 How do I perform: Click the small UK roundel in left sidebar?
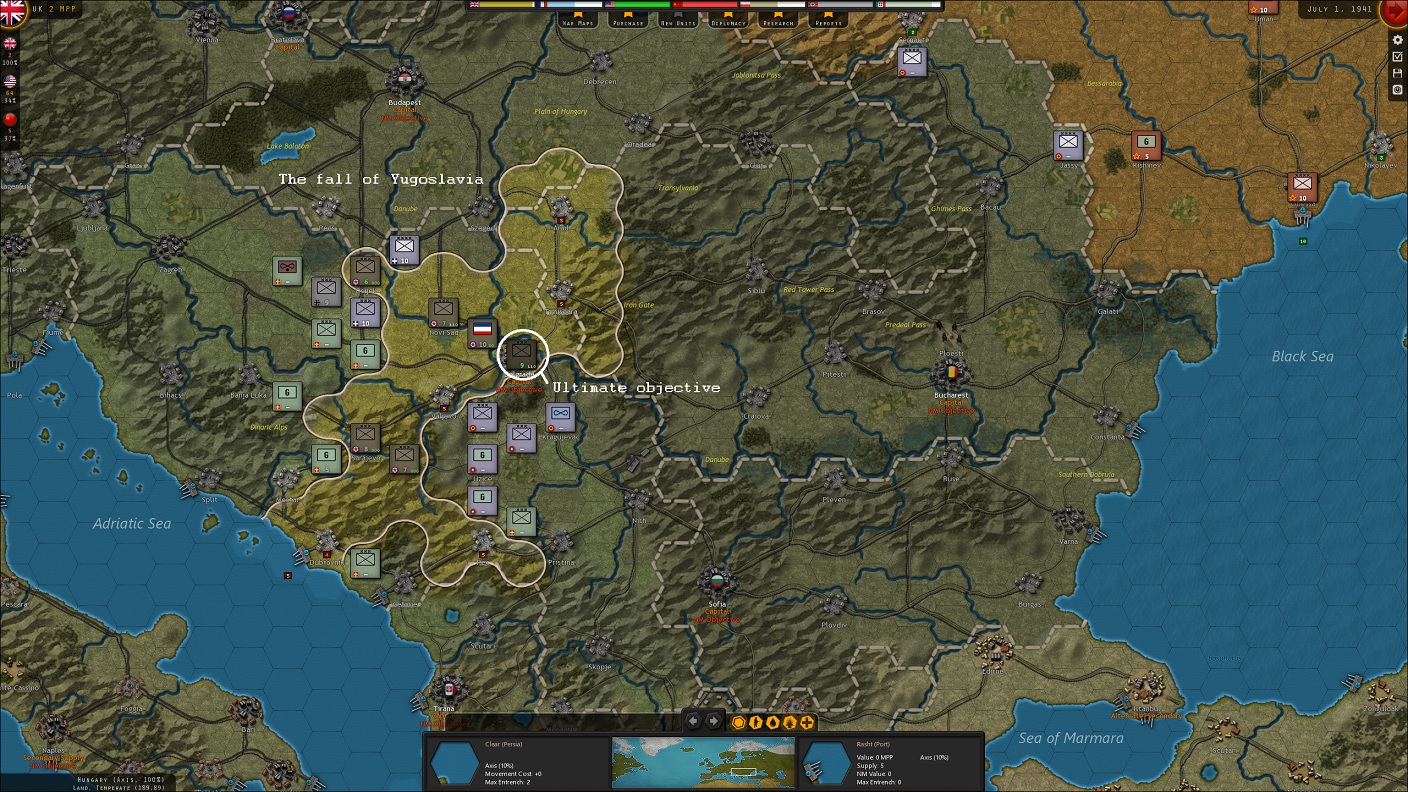point(11,44)
